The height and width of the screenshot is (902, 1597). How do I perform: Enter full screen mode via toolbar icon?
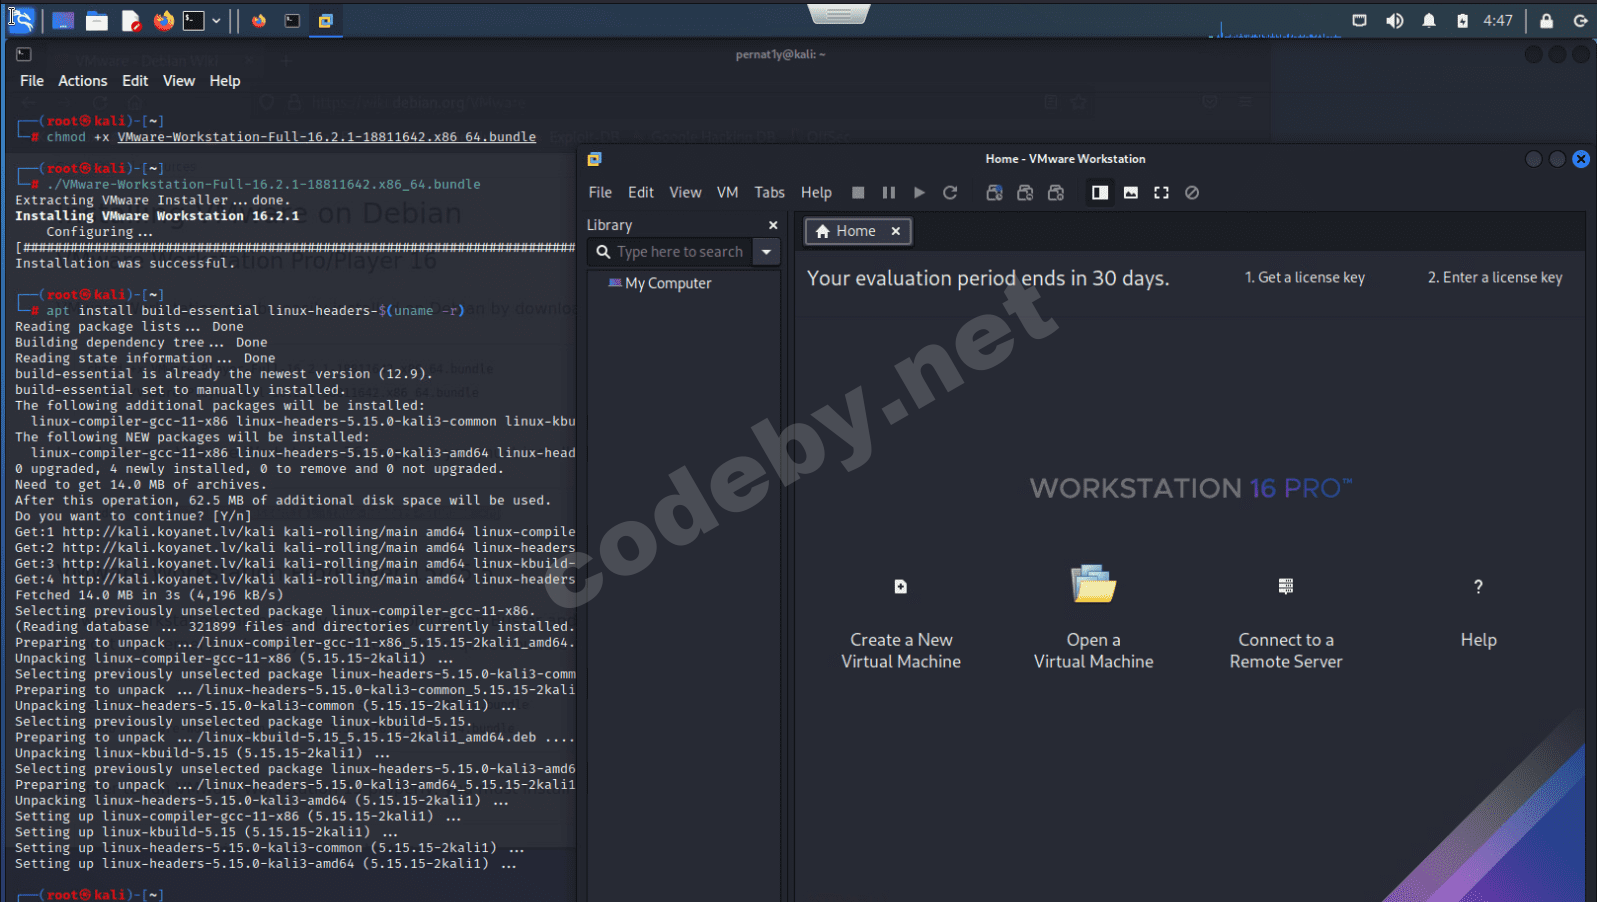(x=1161, y=193)
